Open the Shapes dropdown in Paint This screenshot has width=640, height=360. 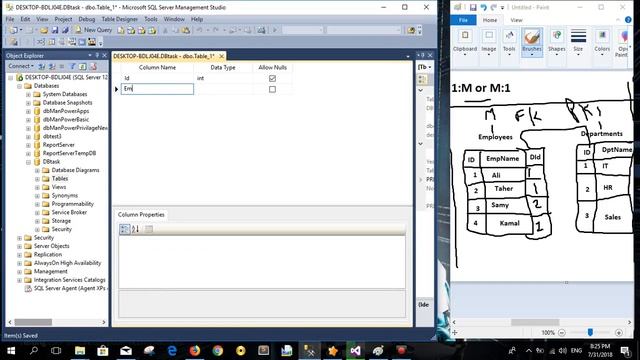click(556, 53)
